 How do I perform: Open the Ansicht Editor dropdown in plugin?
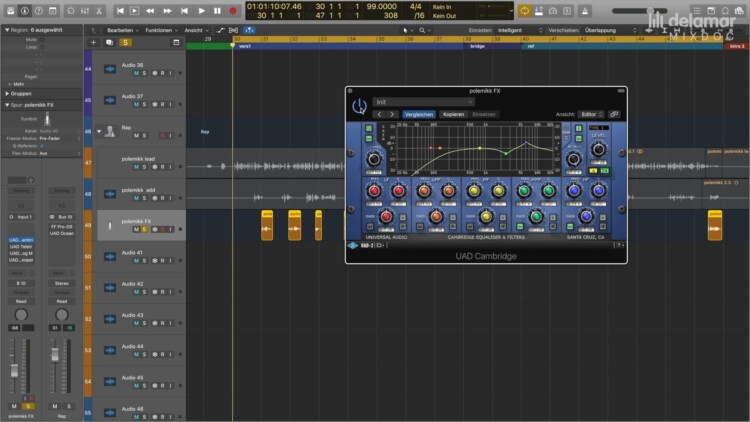click(591, 114)
